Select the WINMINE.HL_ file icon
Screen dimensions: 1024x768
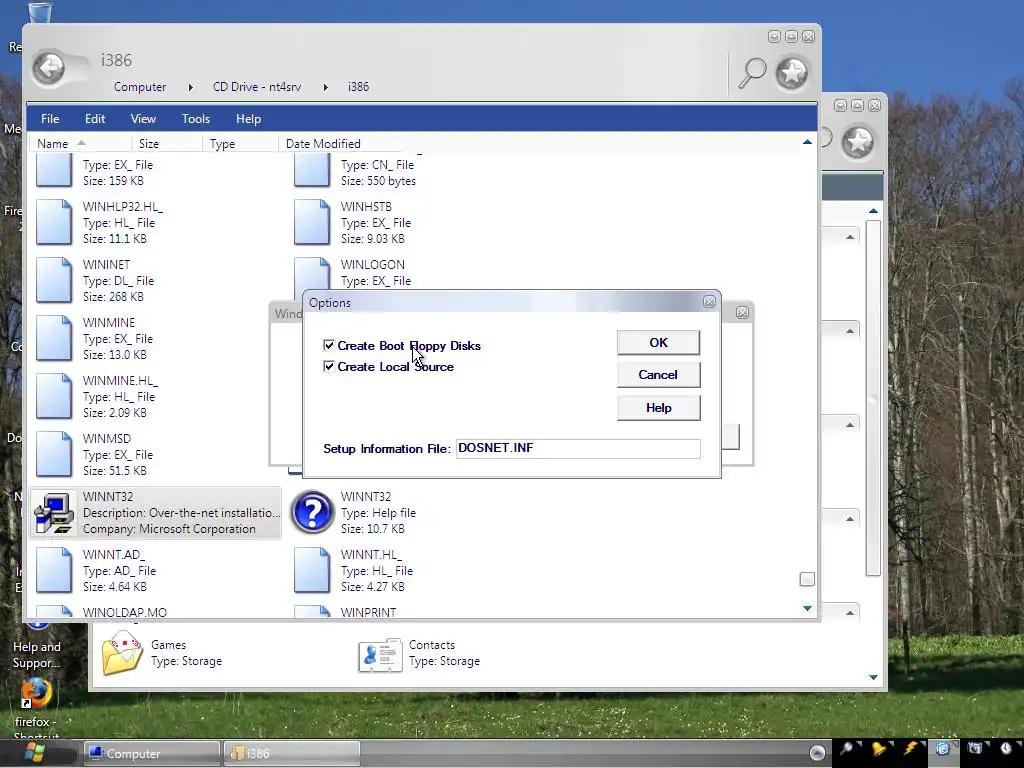pyautogui.click(x=54, y=396)
